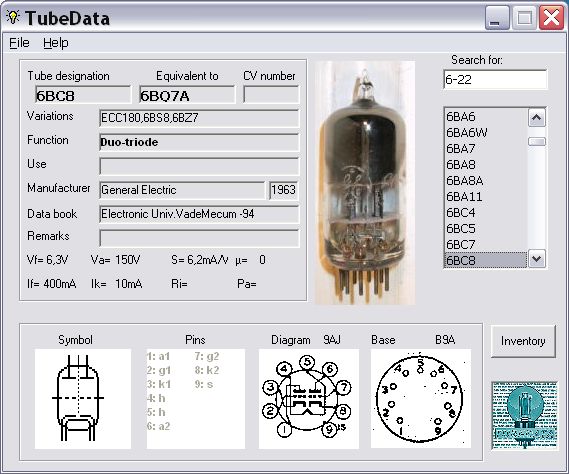Image resolution: width=569 pixels, height=474 pixels.
Task: Click the TubeData lightbulb title icon
Action: click(13, 17)
